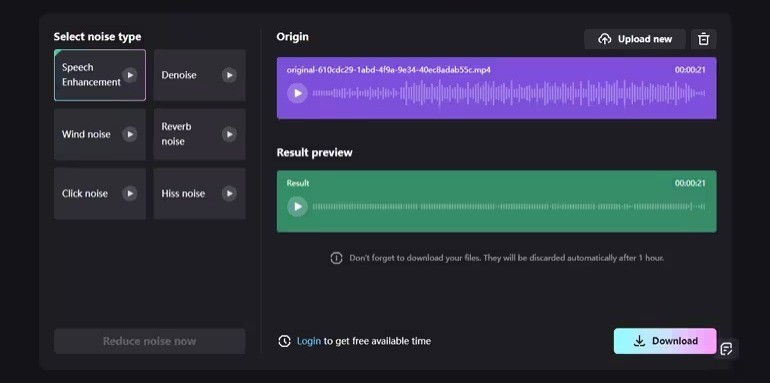Click the Result label text
770x383 pixels.
point(298,183)
